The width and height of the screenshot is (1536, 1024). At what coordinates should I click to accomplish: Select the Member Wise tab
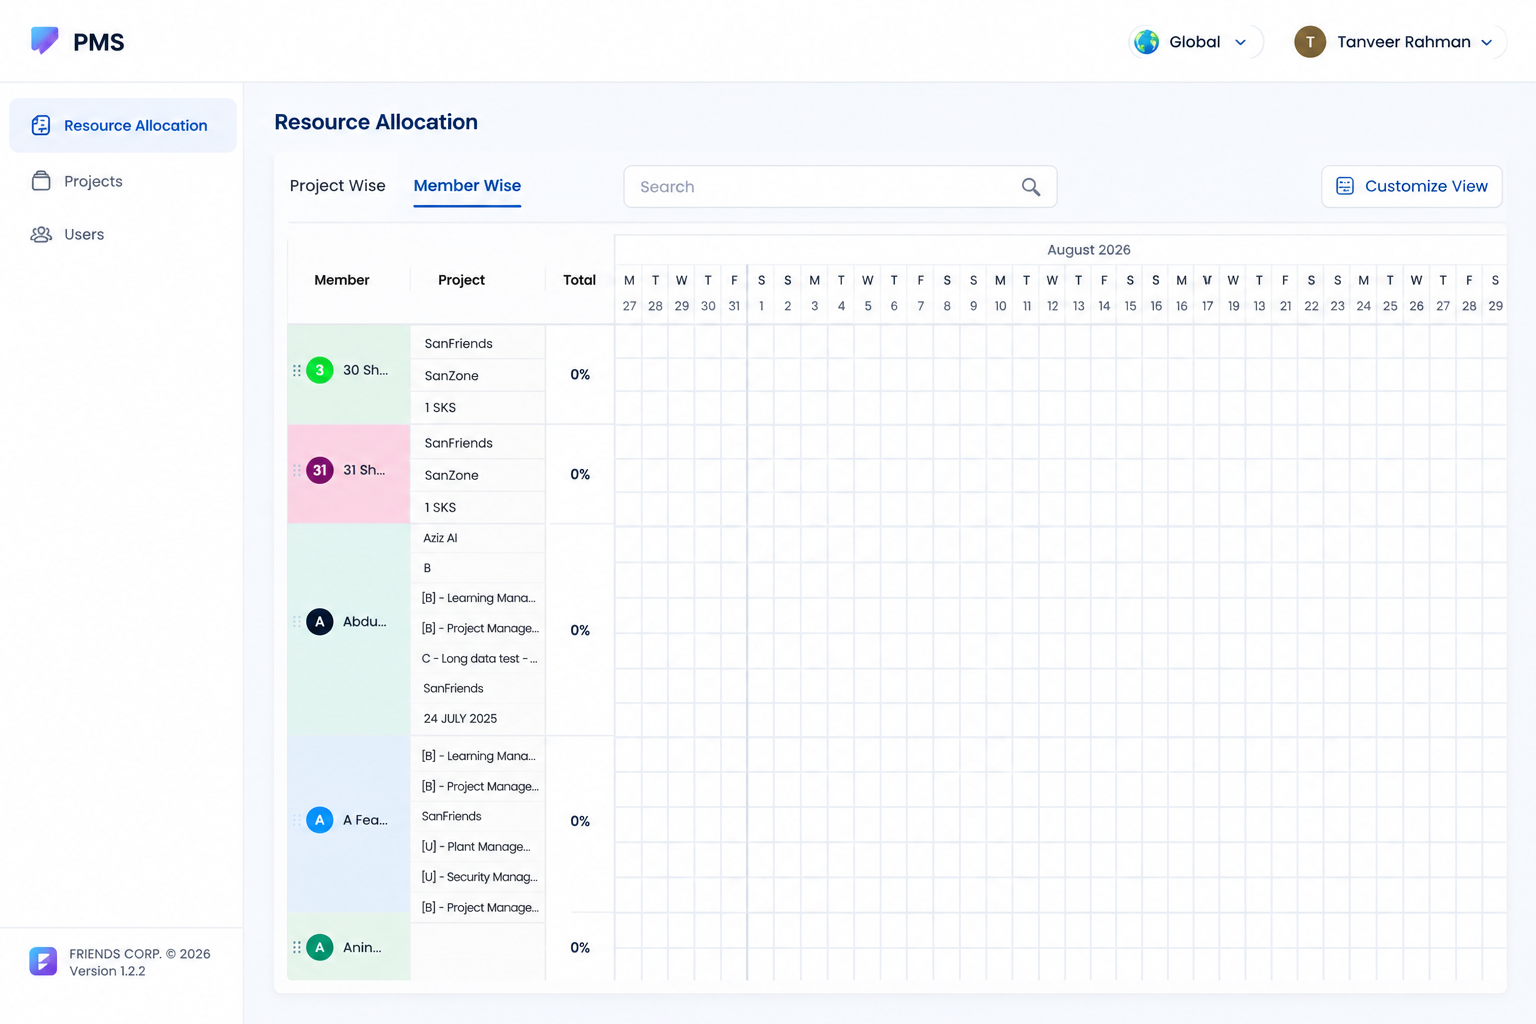[x=467, y=186]
